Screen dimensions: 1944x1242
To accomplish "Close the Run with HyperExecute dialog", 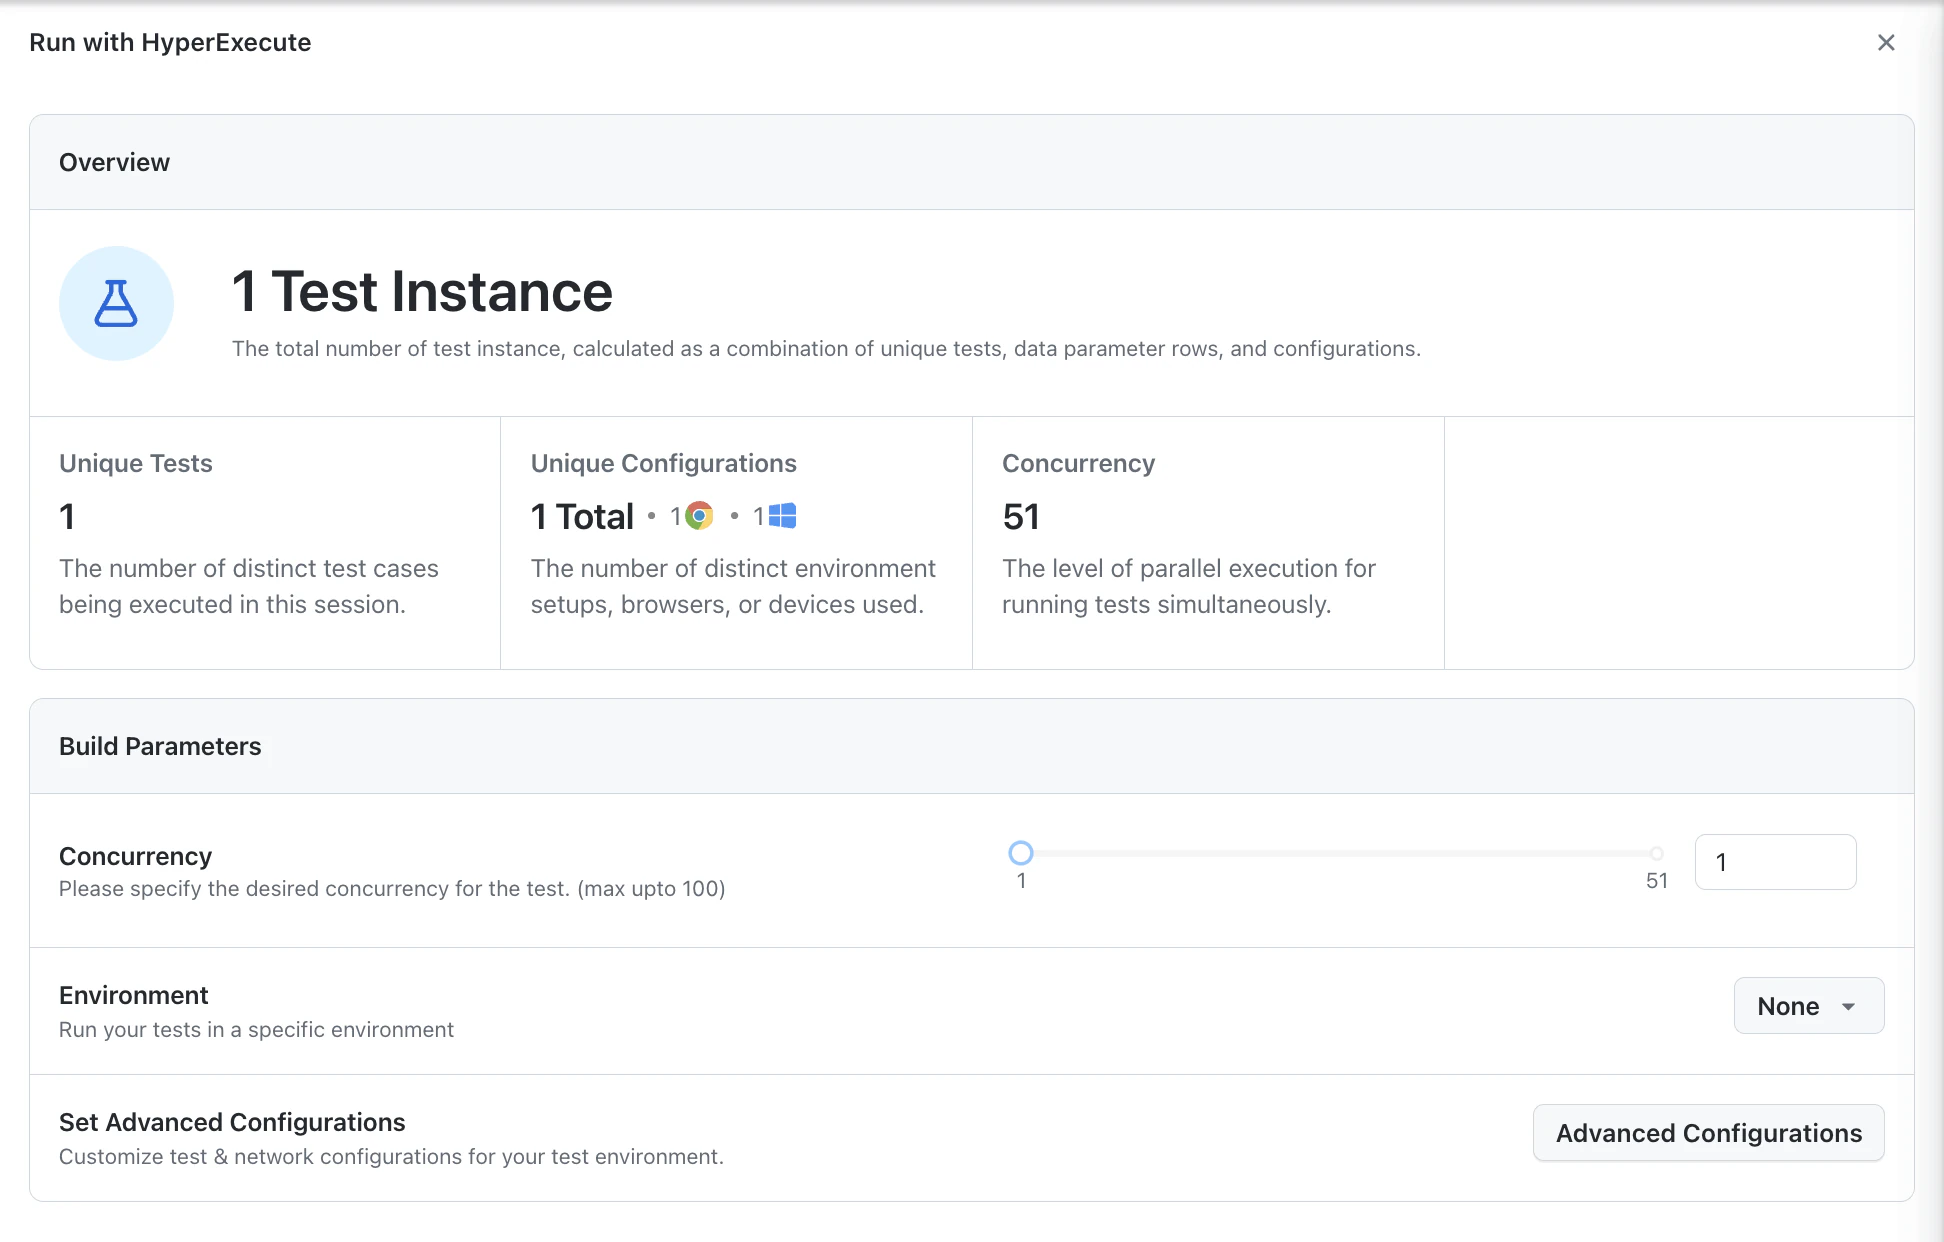I will [x=1886, y=42].
